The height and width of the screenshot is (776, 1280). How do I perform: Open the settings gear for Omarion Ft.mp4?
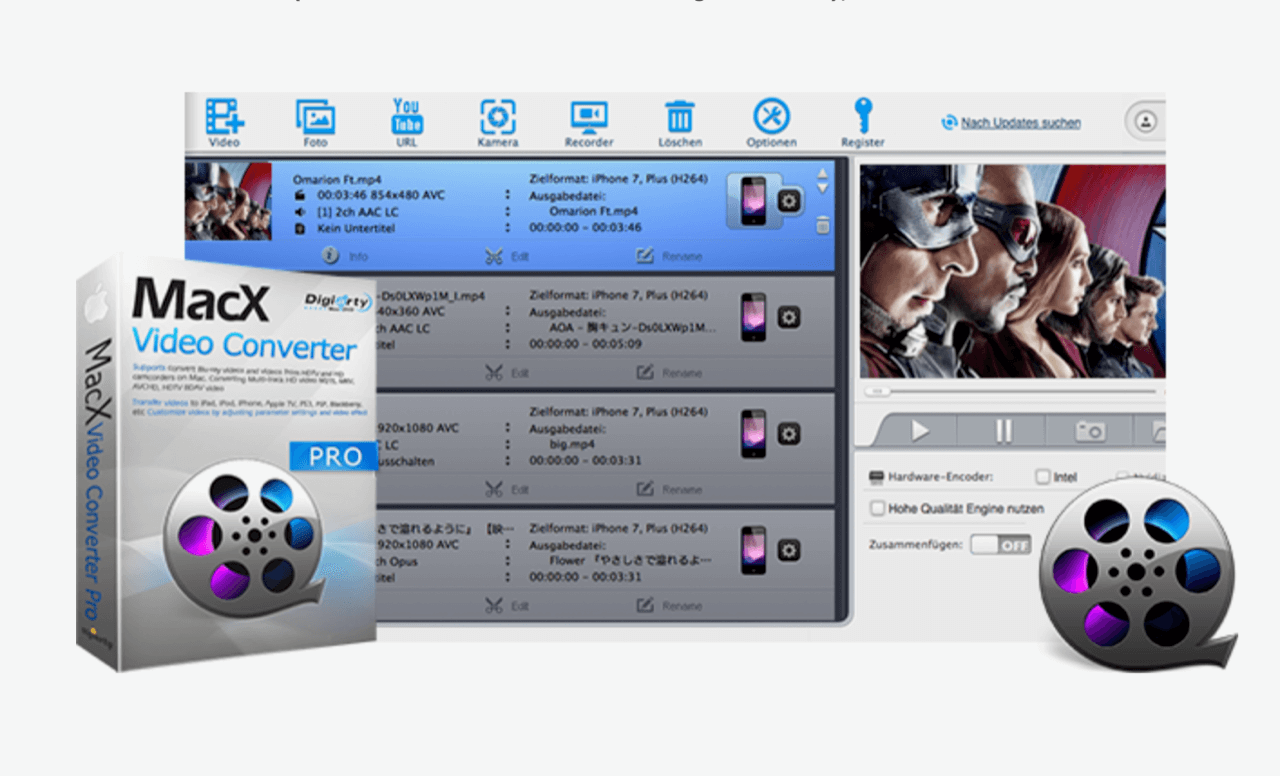(789, 201)
